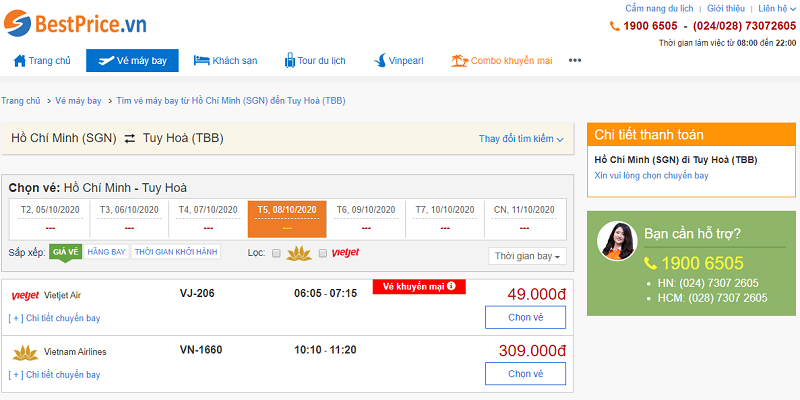This screenshot has height=400, width=800.
Task: Open the Thời gian bay dropdown
Action: 528,256
